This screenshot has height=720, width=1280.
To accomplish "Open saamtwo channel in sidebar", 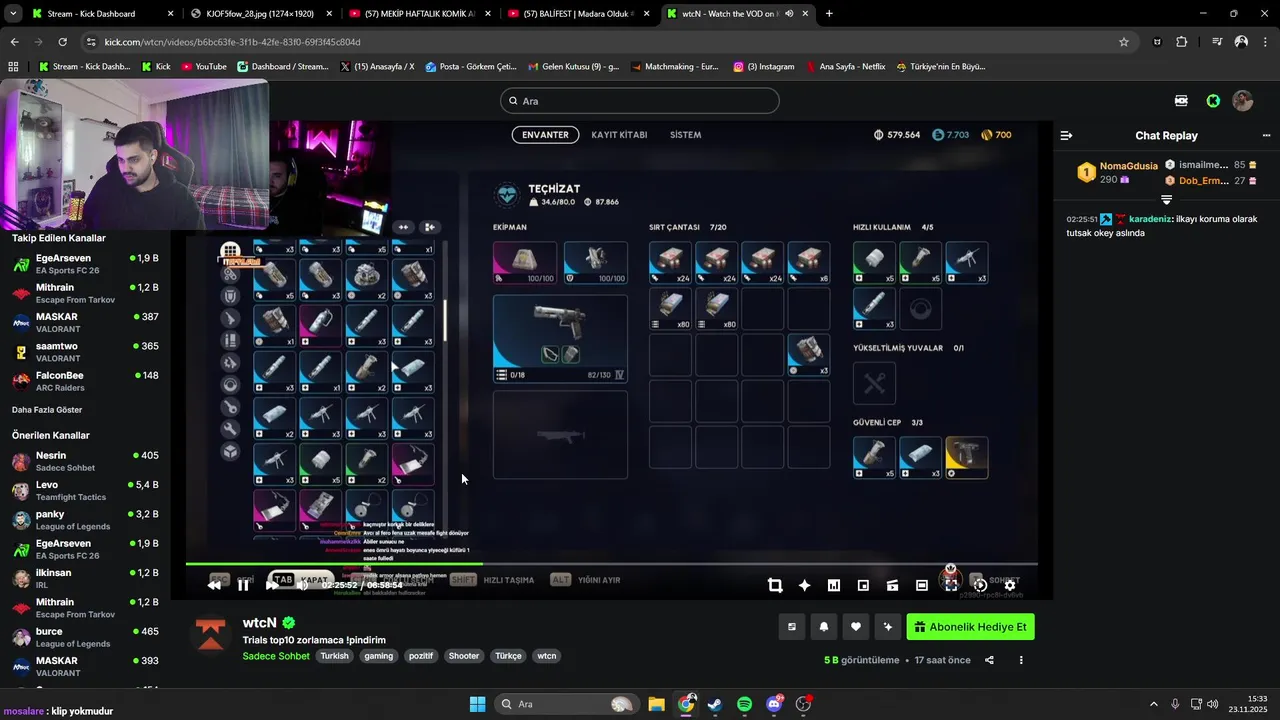I will click(x=85, y=352).
